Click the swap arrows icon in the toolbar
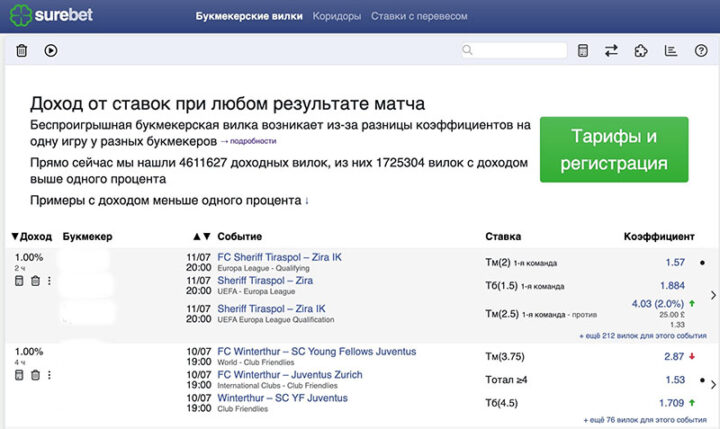Image resolution: width=720 pixels, height=429 pixels. [611, 50]
